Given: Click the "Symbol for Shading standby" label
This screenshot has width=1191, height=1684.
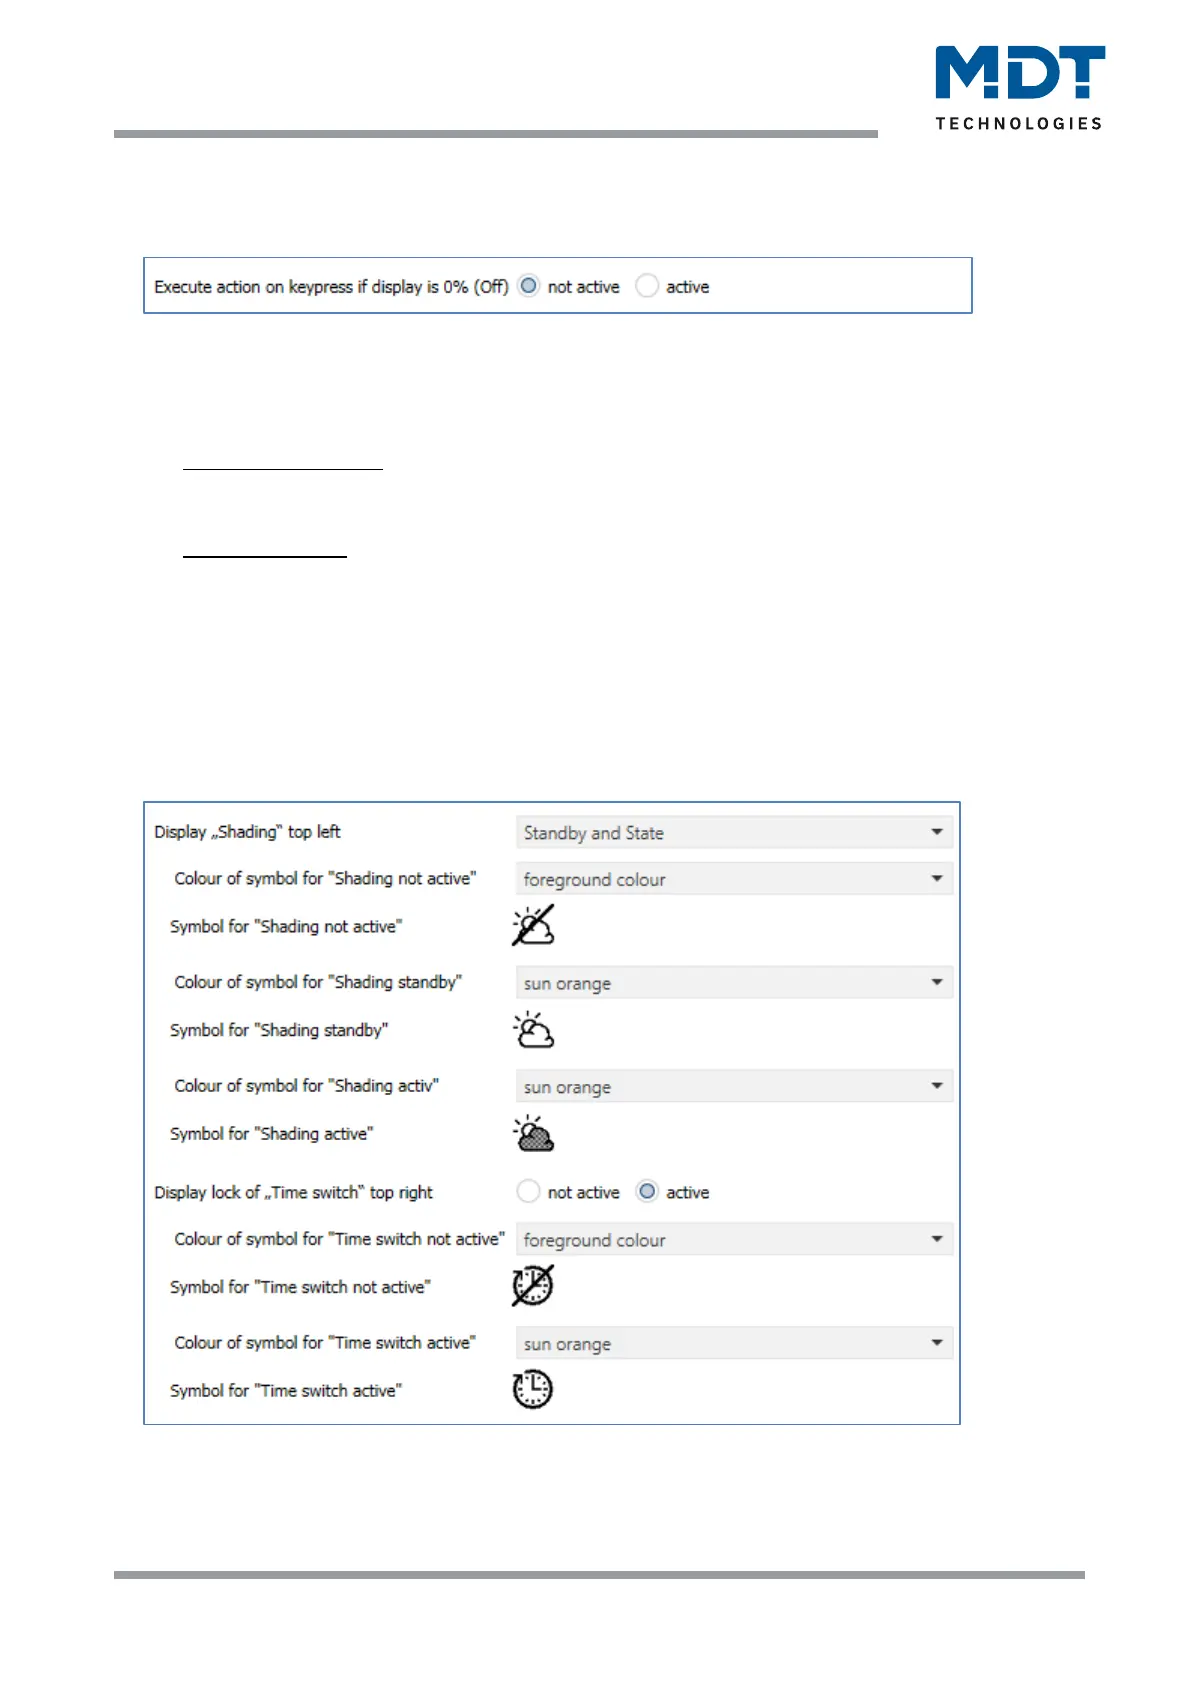Looking at the screenshot, I should click(279, 1030).
